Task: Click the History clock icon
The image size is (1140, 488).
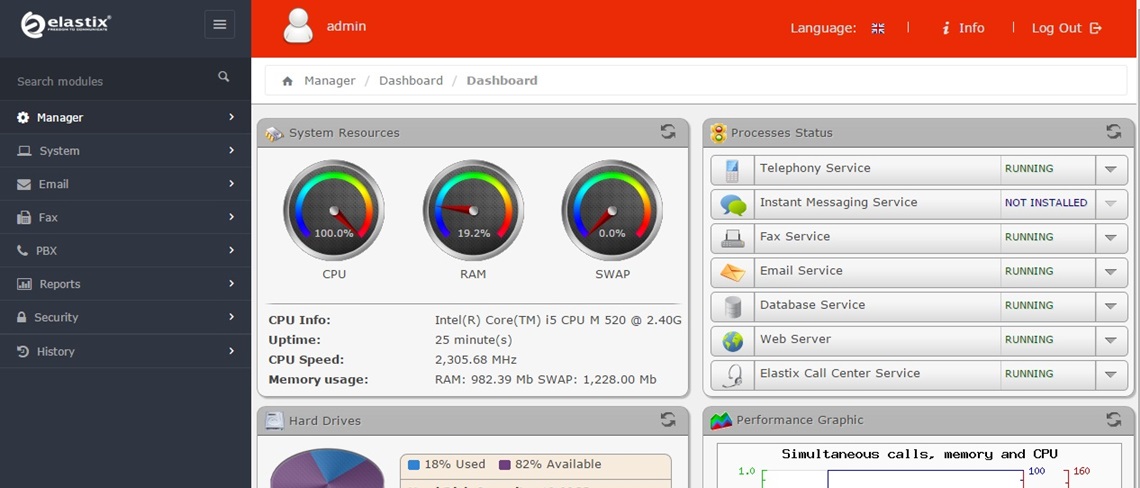Action: coord(23,351)
